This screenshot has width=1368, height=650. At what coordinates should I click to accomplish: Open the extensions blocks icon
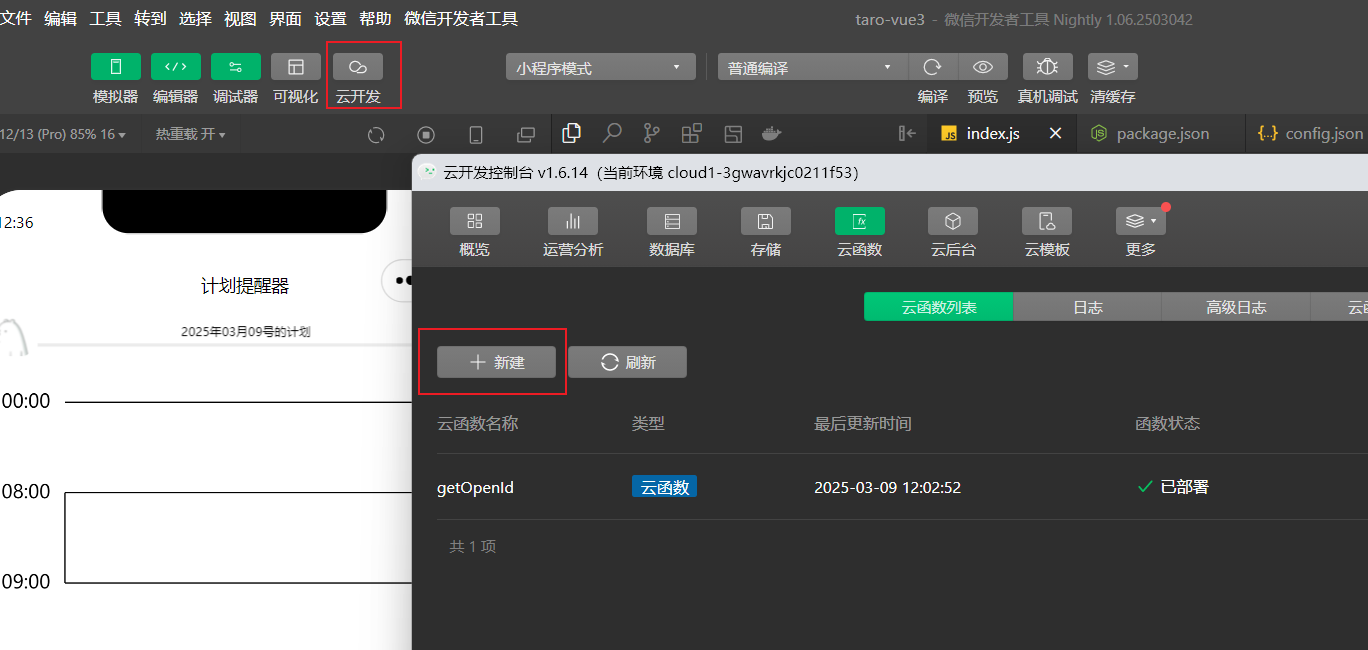click(x=691, y=133)
